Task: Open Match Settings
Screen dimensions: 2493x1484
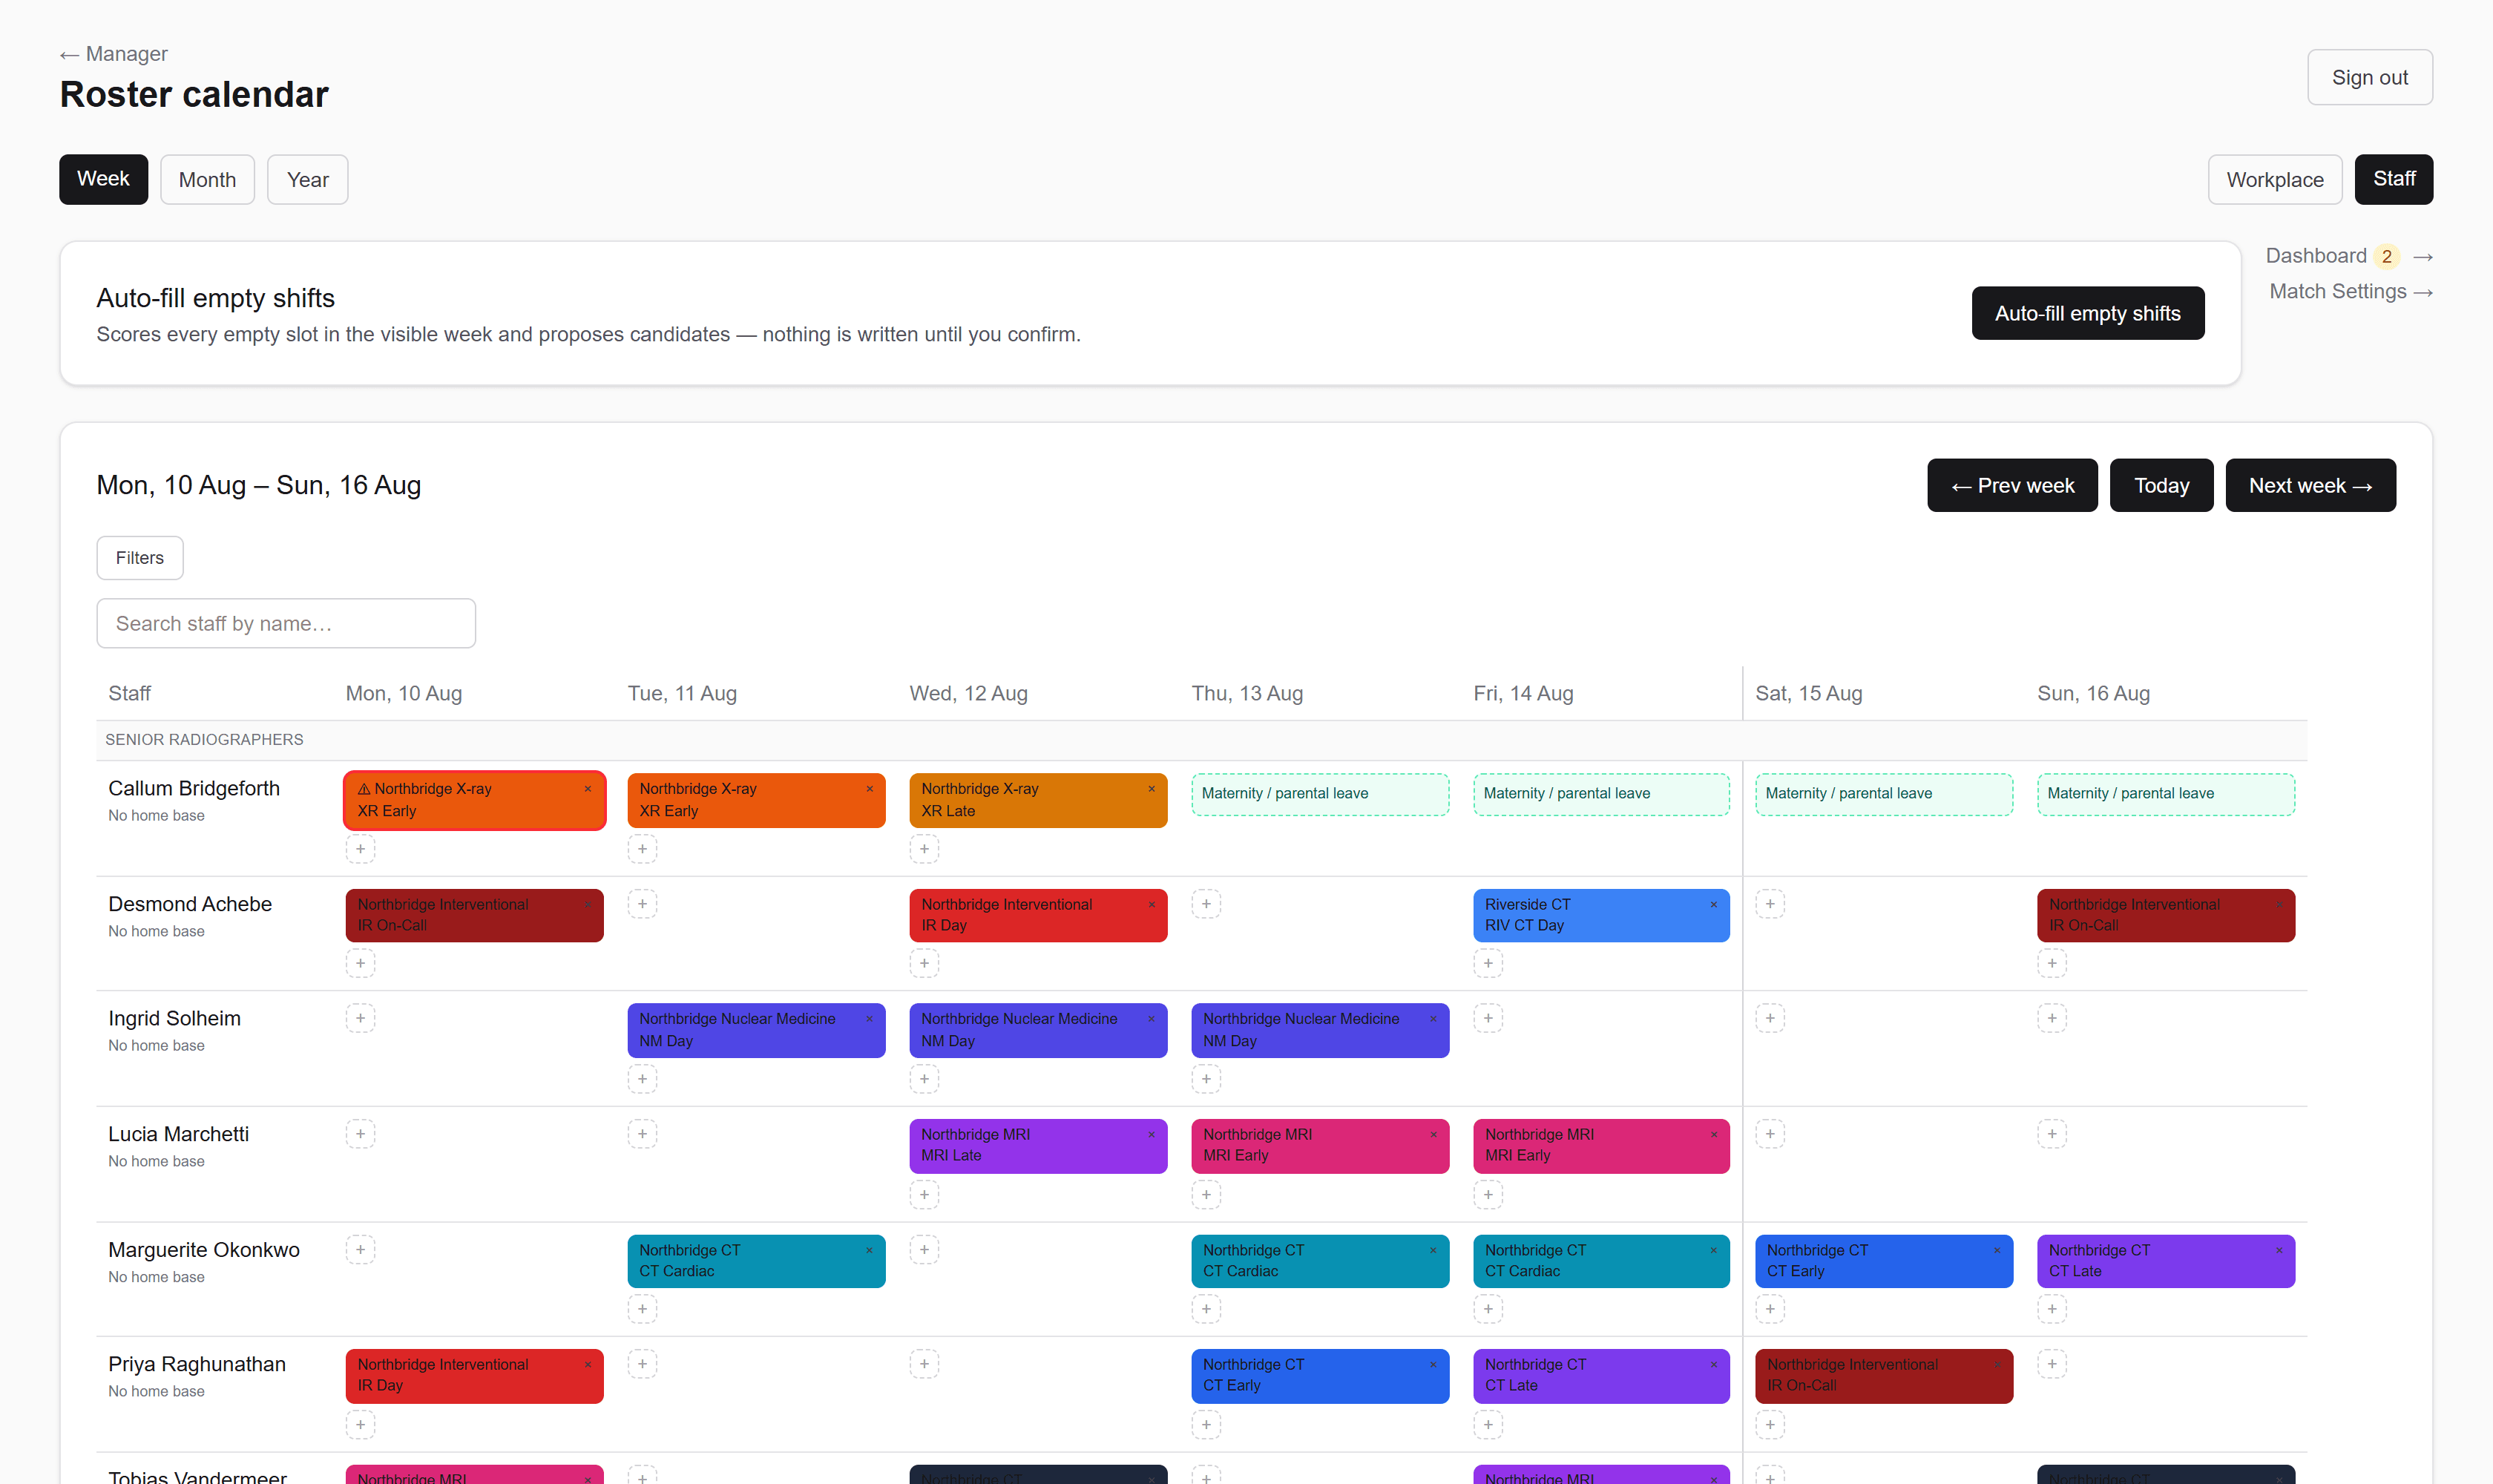Action: 2351,292
